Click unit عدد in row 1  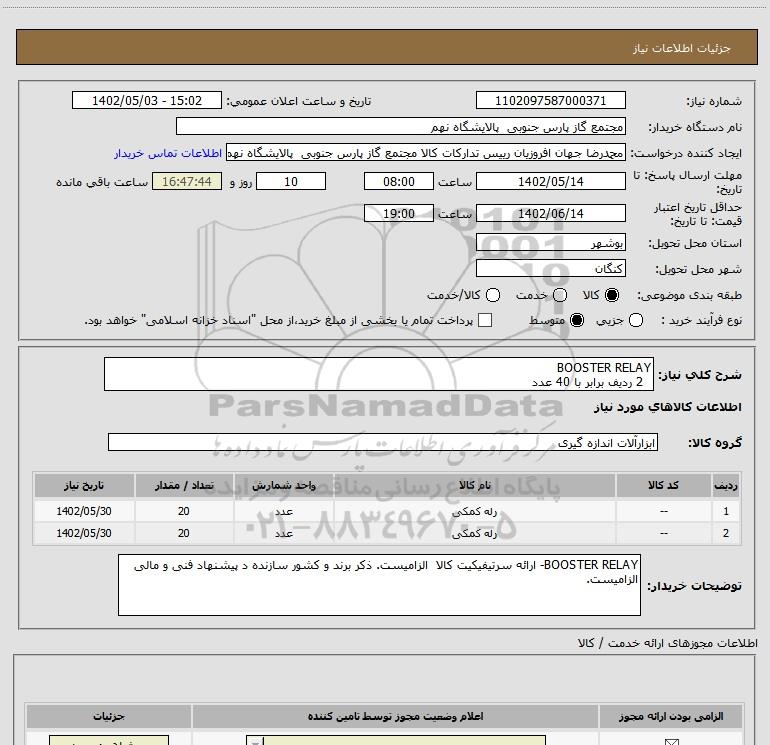click(x=284, y=511)
